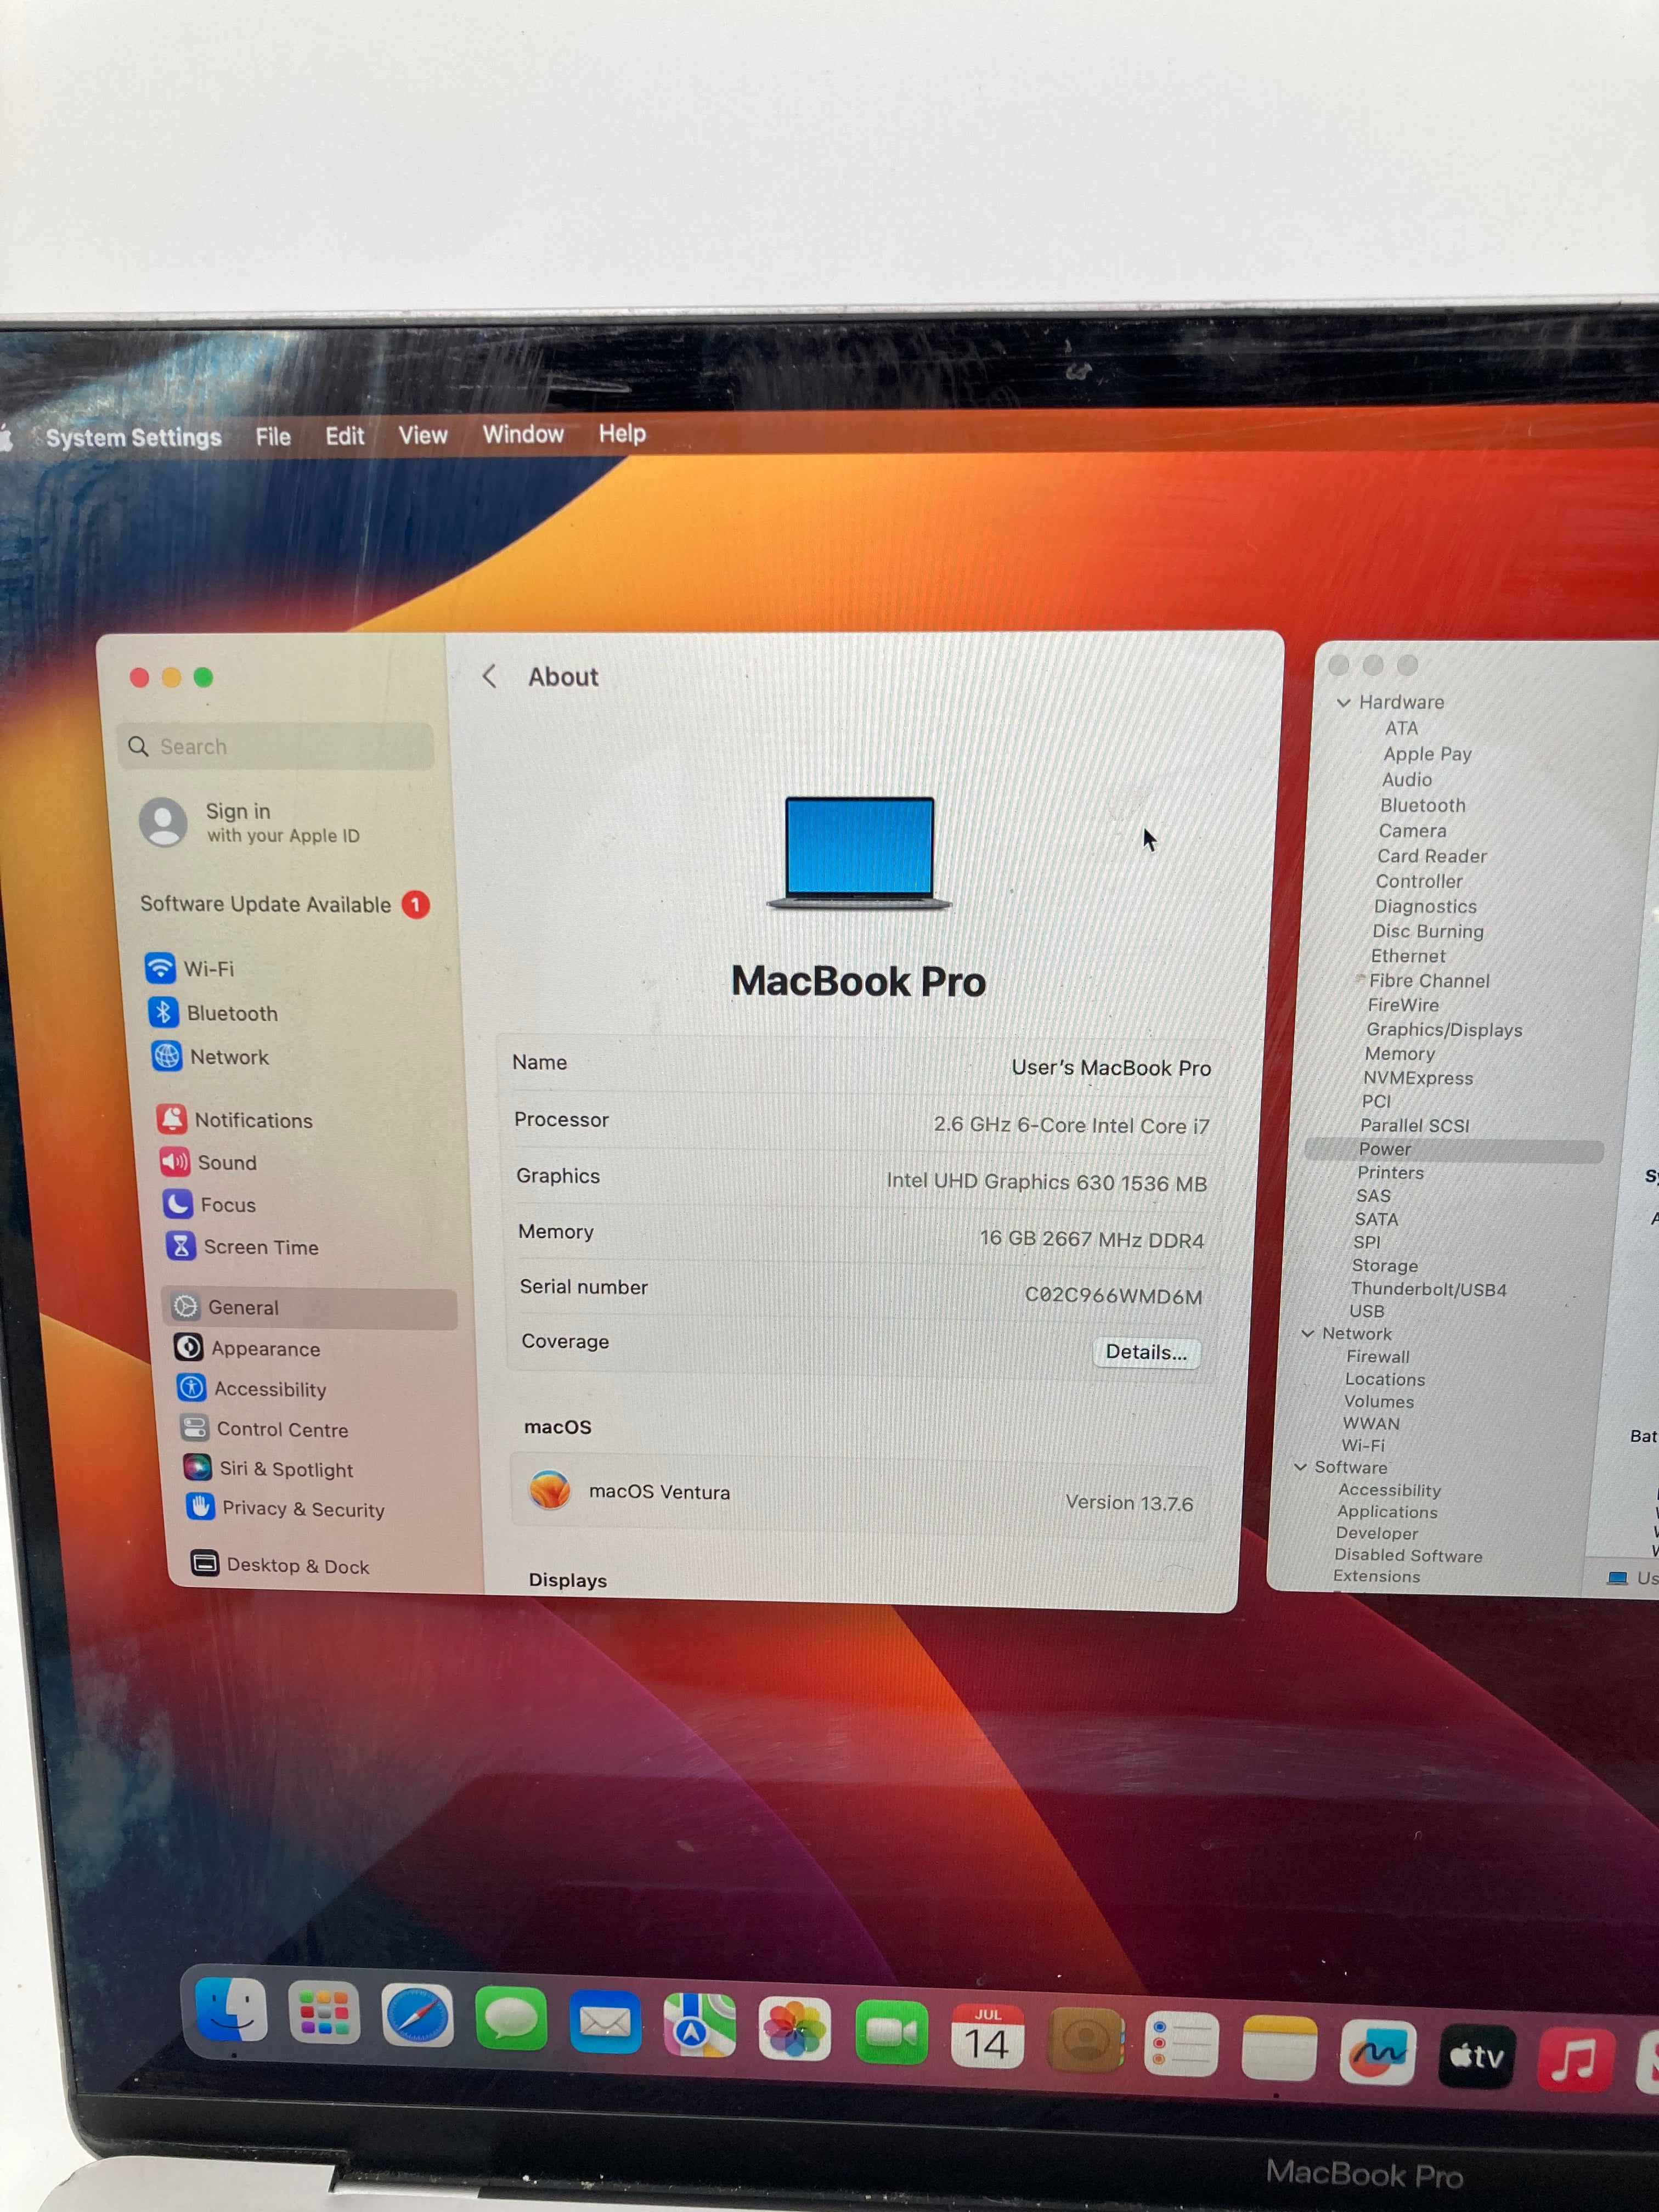Select the serial number C02C966WMD6M text
This screenshot has height=2212, width=1659.
[1113, 1295]
